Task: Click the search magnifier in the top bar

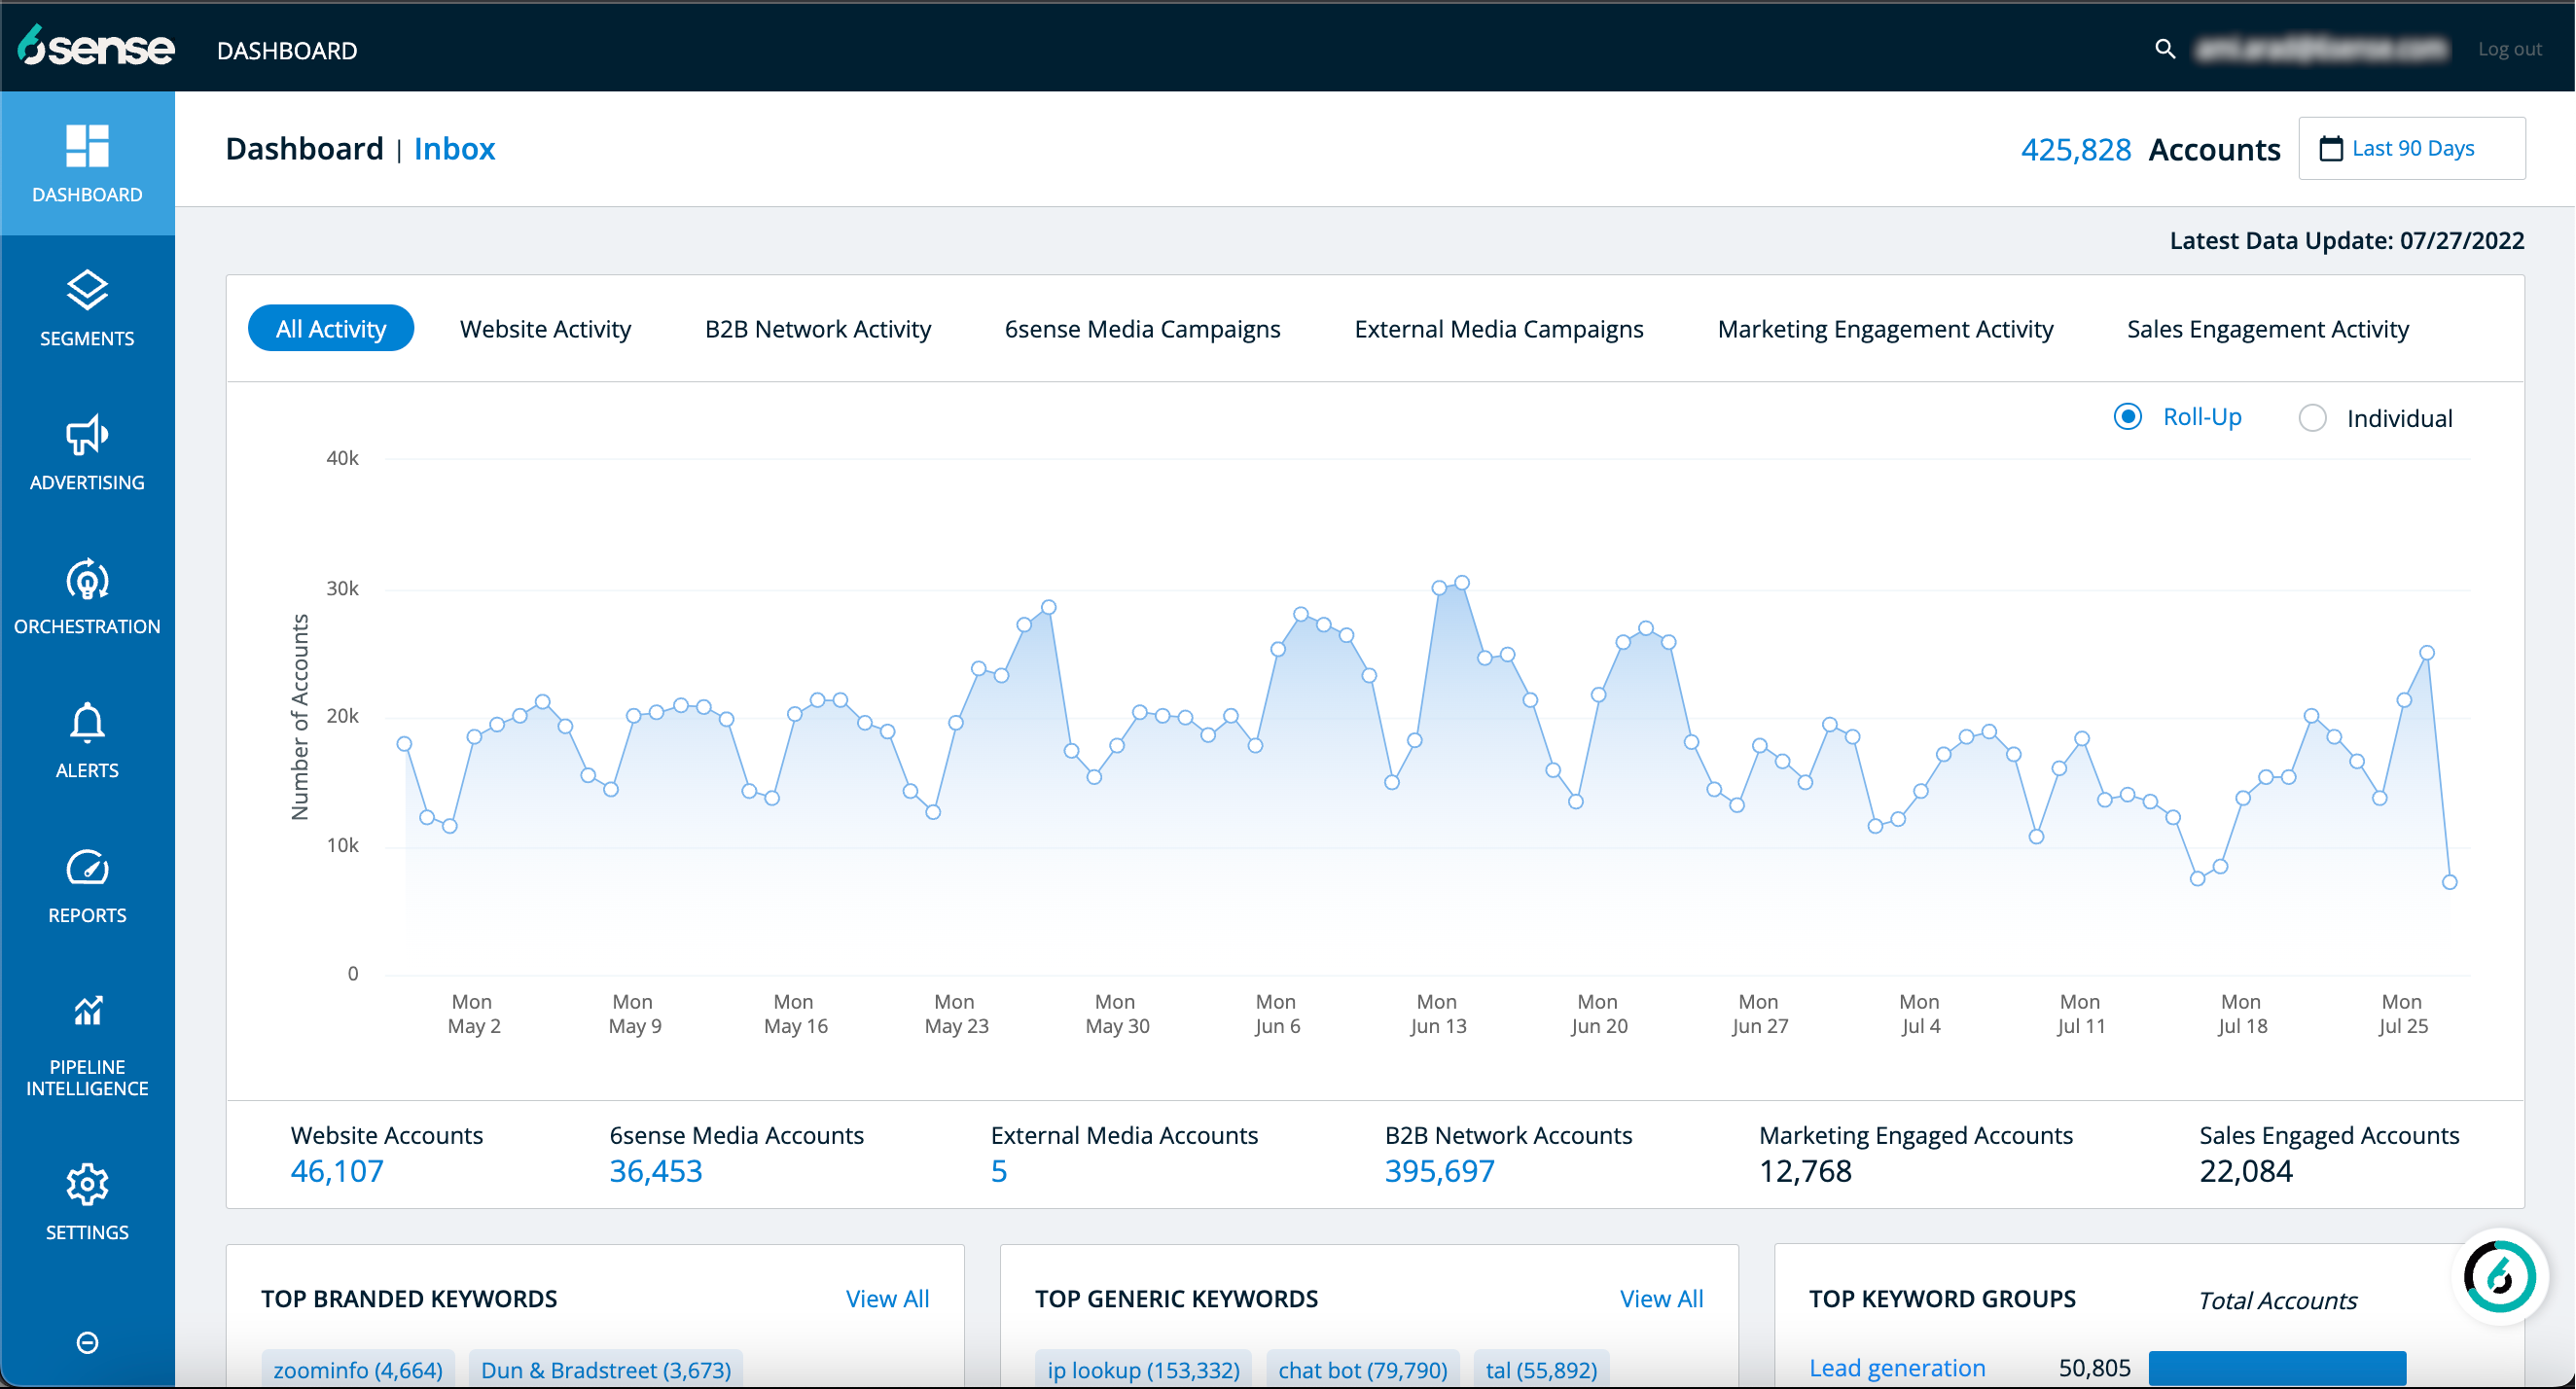Action: (2164, 48)
